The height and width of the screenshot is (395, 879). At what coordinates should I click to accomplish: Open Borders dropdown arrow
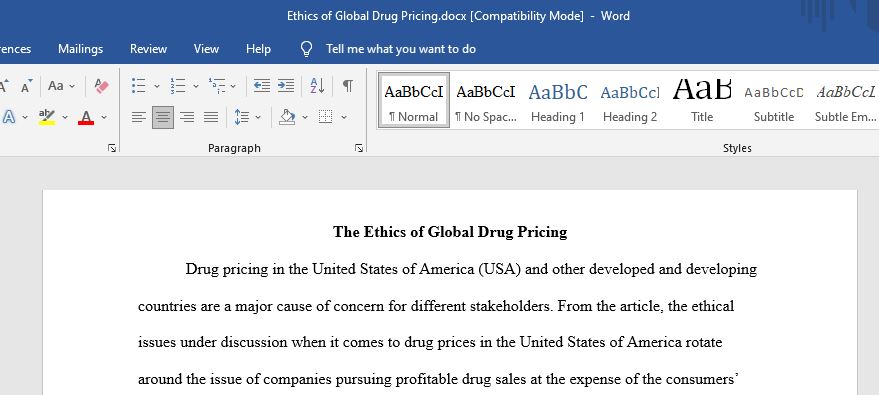tap(344, 118)
